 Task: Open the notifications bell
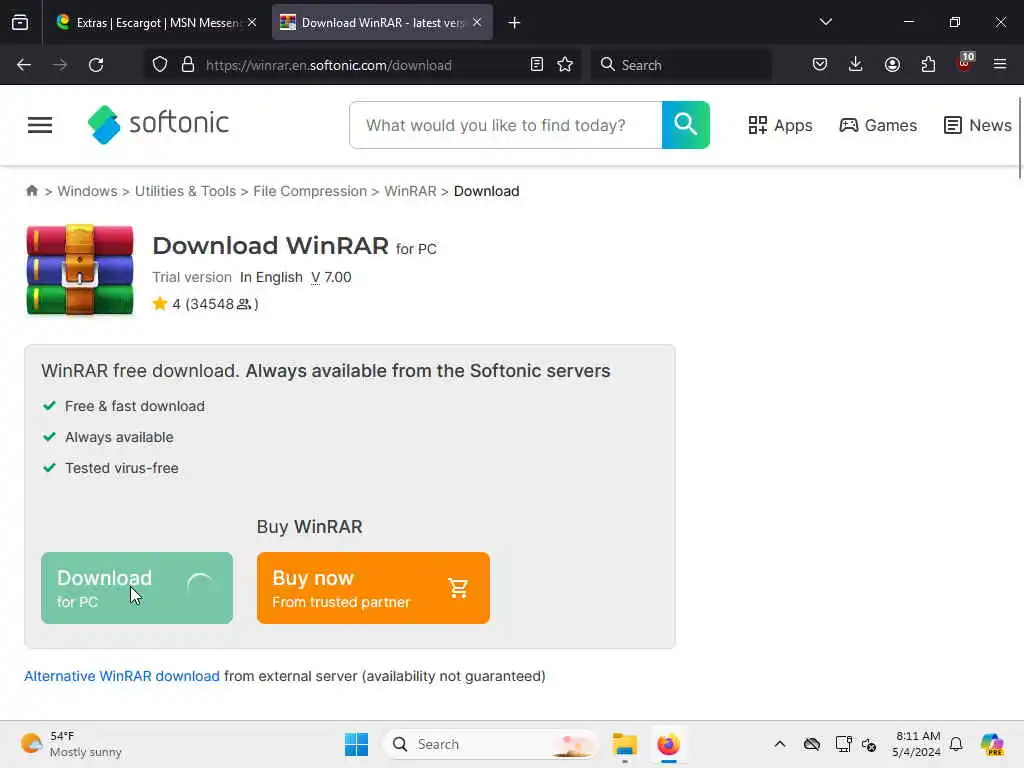coord(956,744)
